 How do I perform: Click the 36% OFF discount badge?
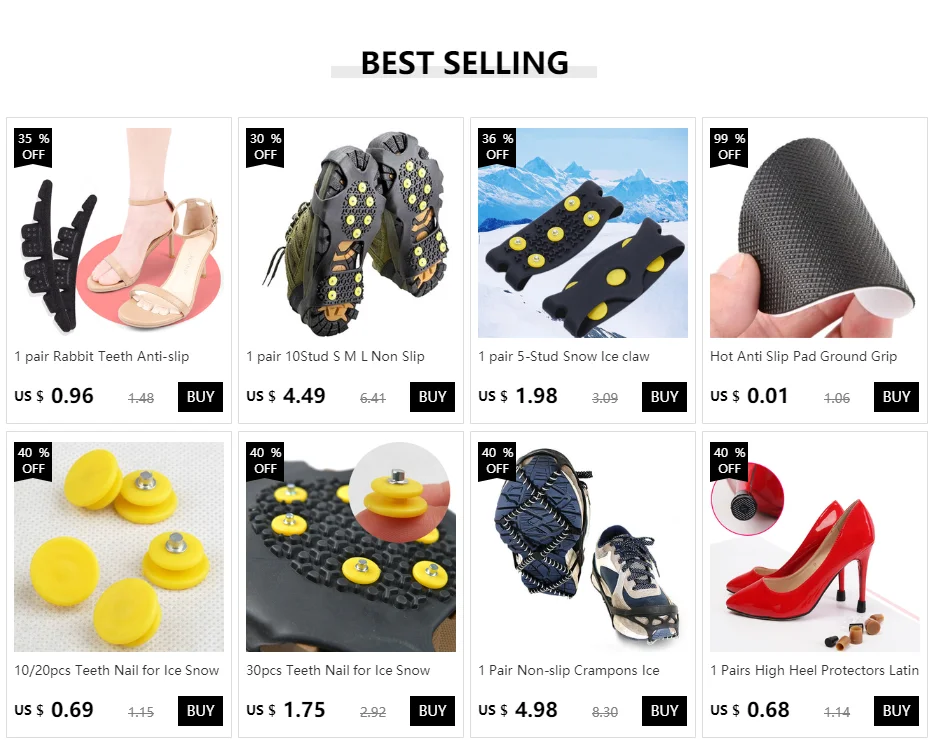coord(498,147)
